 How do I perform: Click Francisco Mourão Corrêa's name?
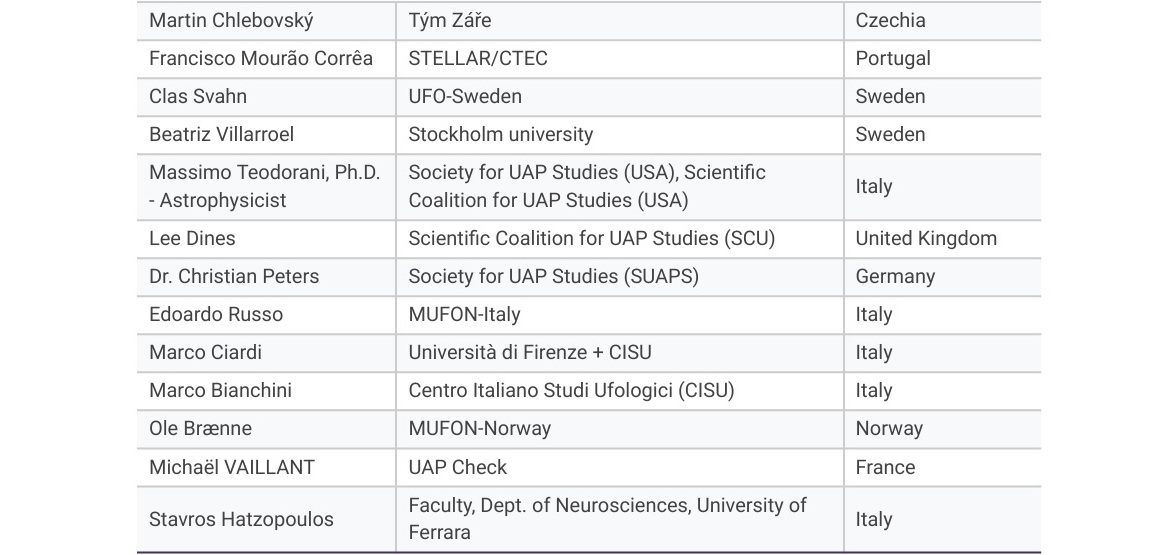pos(260,58)
